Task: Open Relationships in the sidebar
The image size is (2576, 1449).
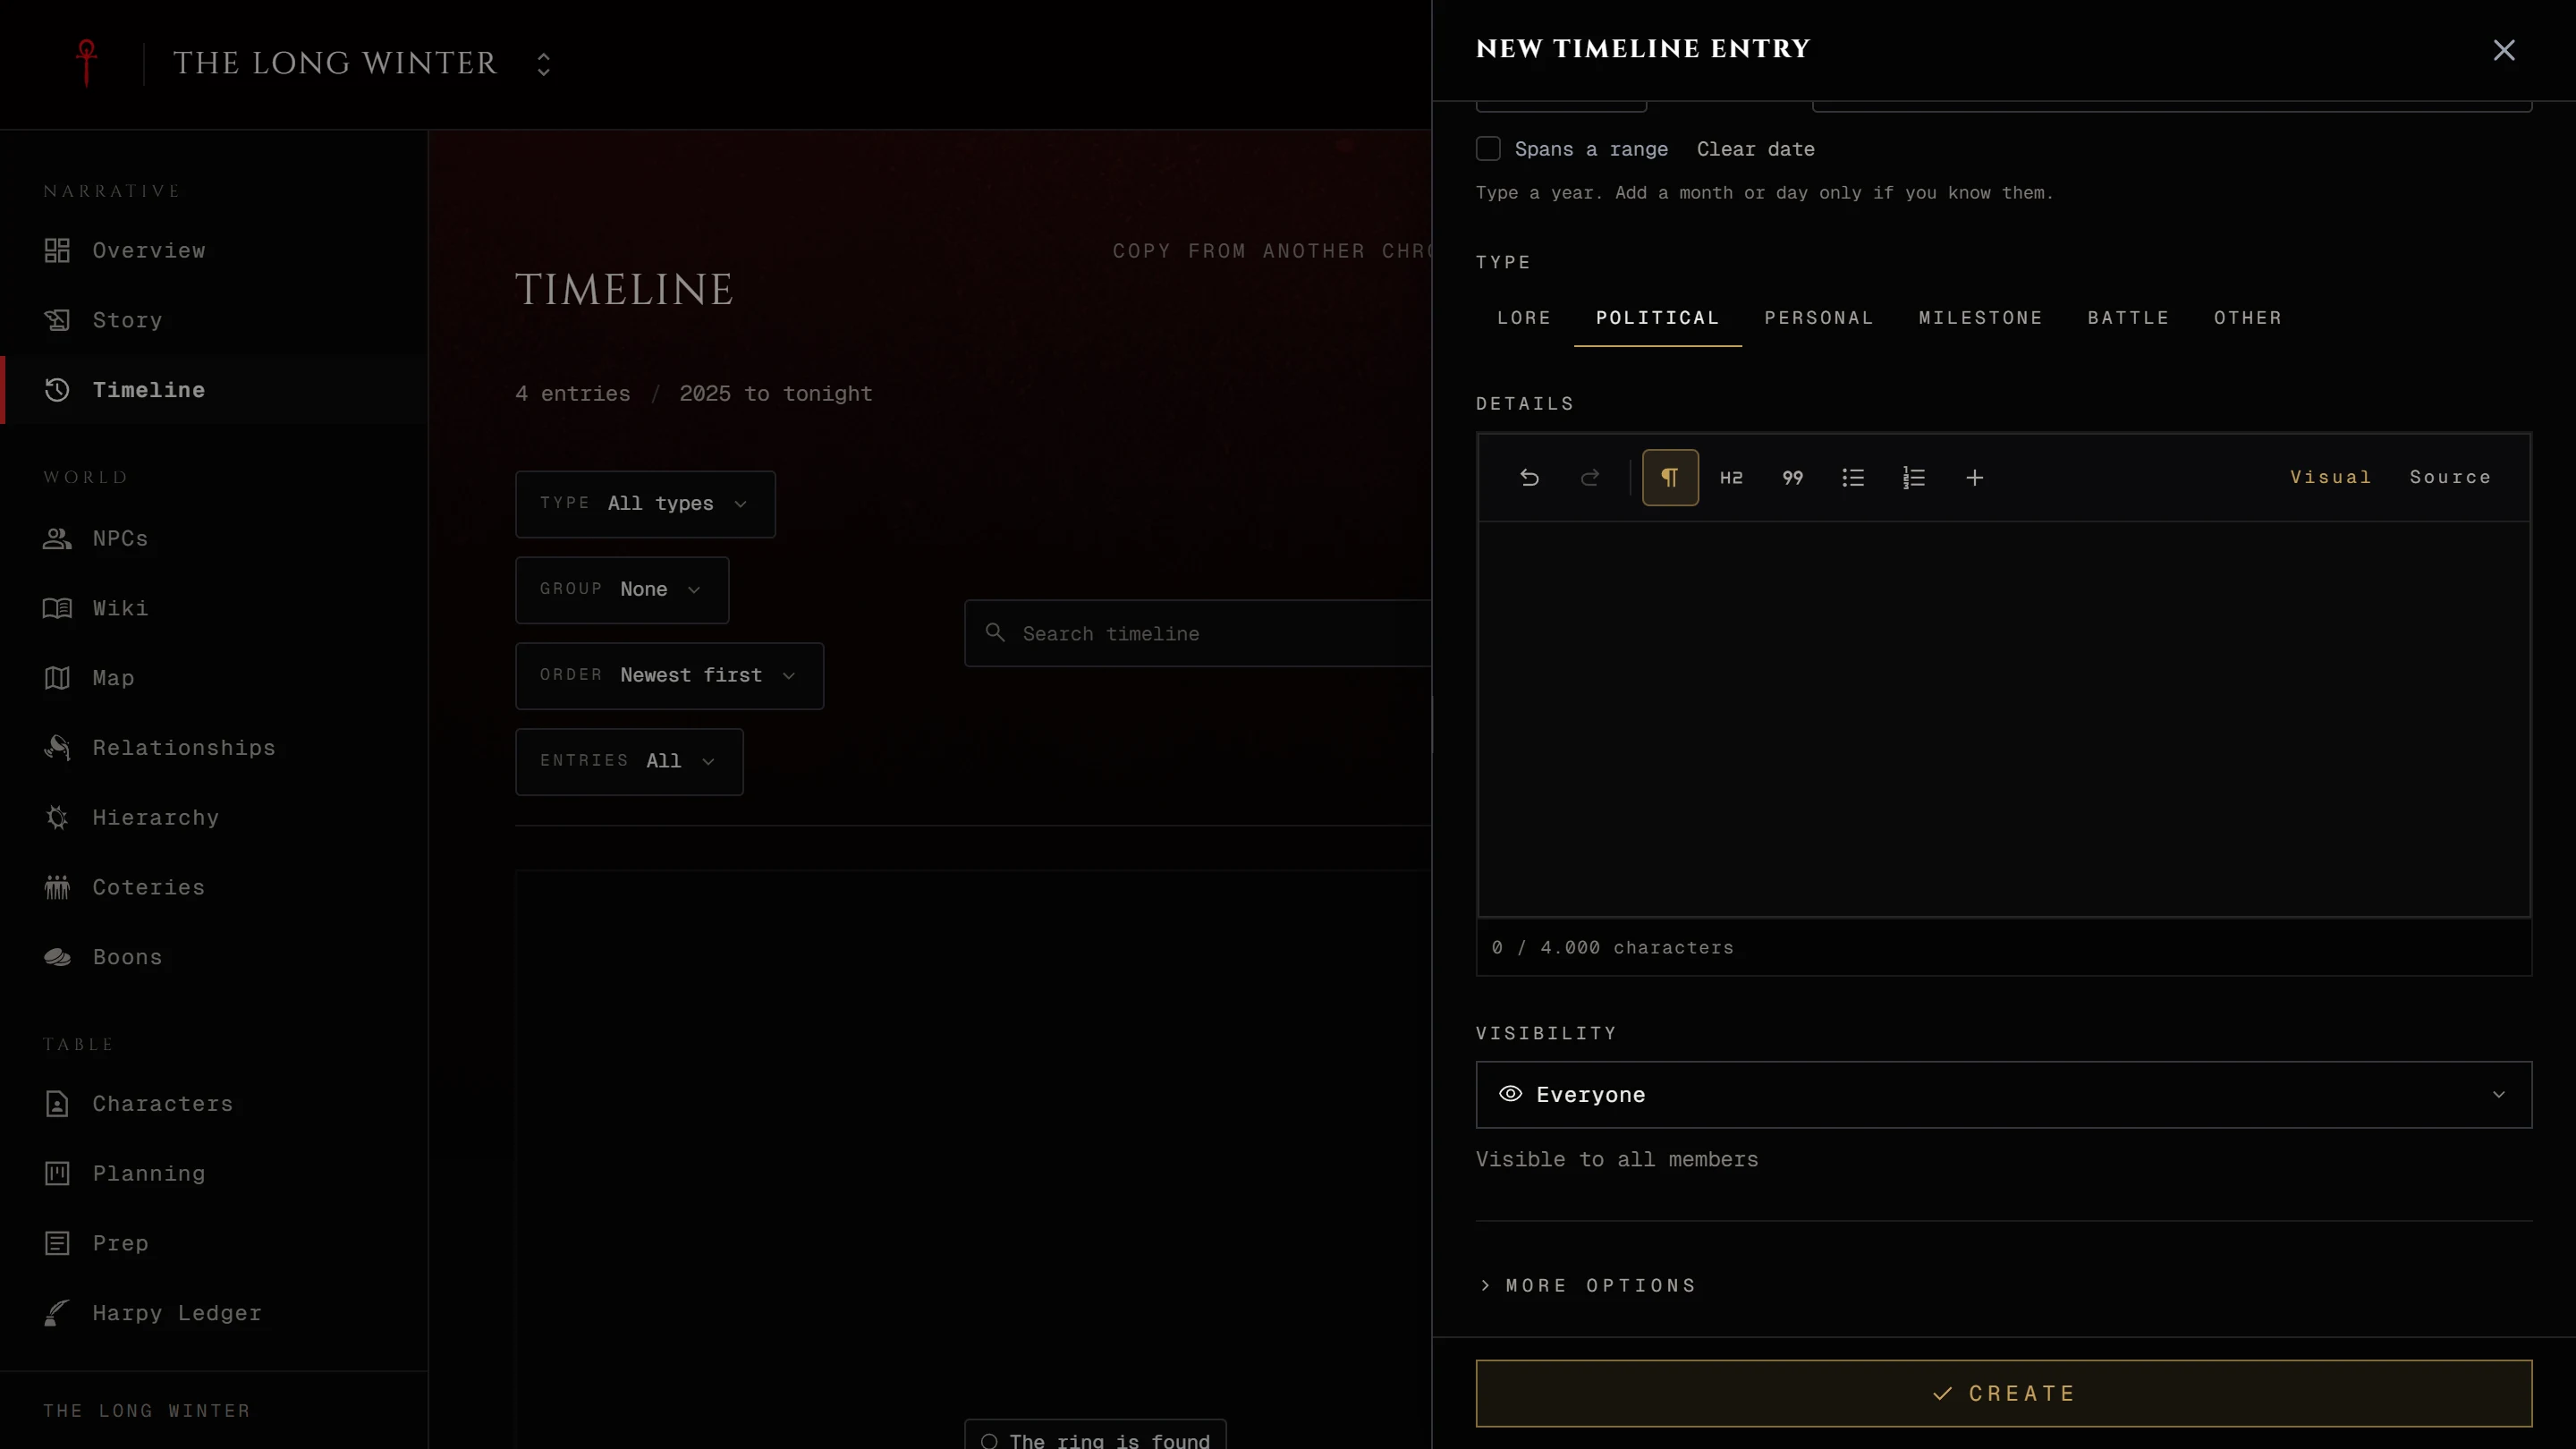Action: click(x=214, y=748)
